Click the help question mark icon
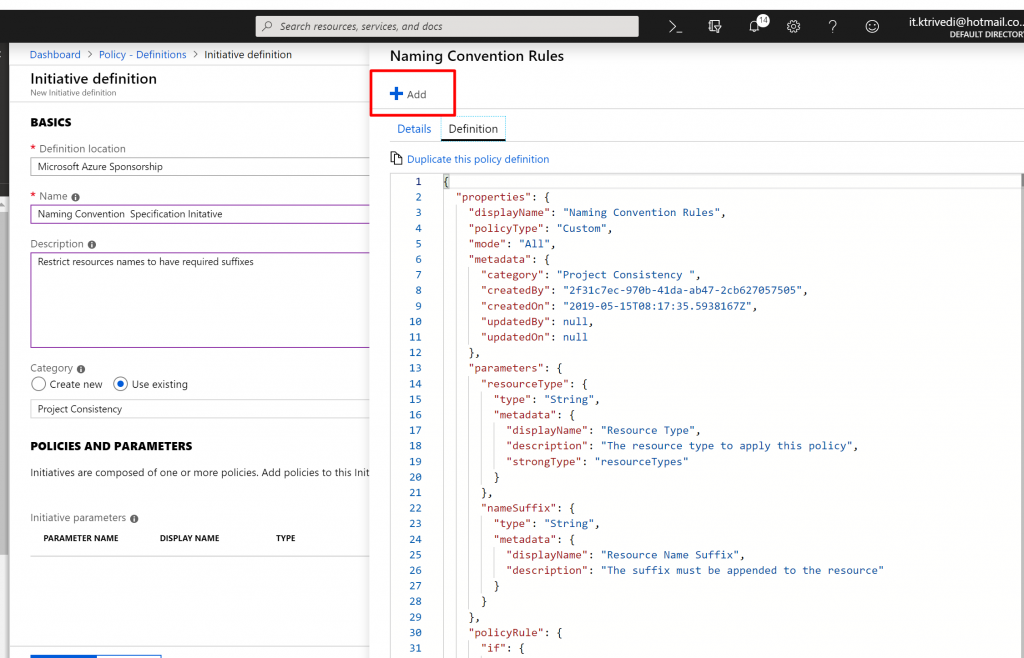 [832, 27]
